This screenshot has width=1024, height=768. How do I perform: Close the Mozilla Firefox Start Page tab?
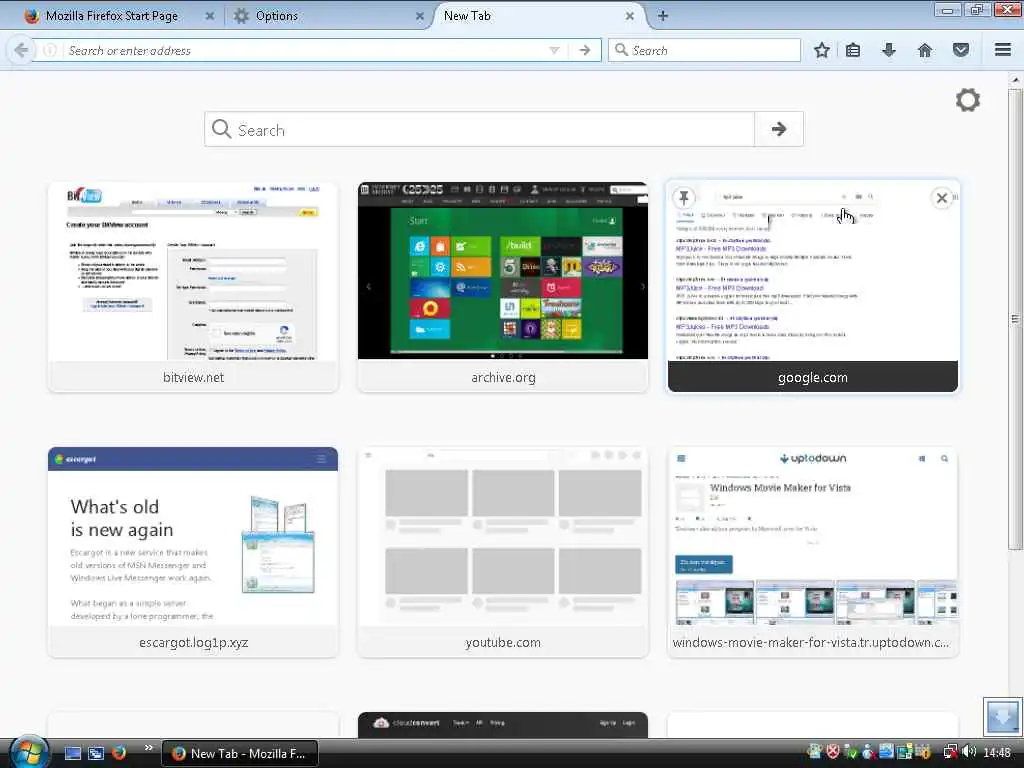coord(210,16)
